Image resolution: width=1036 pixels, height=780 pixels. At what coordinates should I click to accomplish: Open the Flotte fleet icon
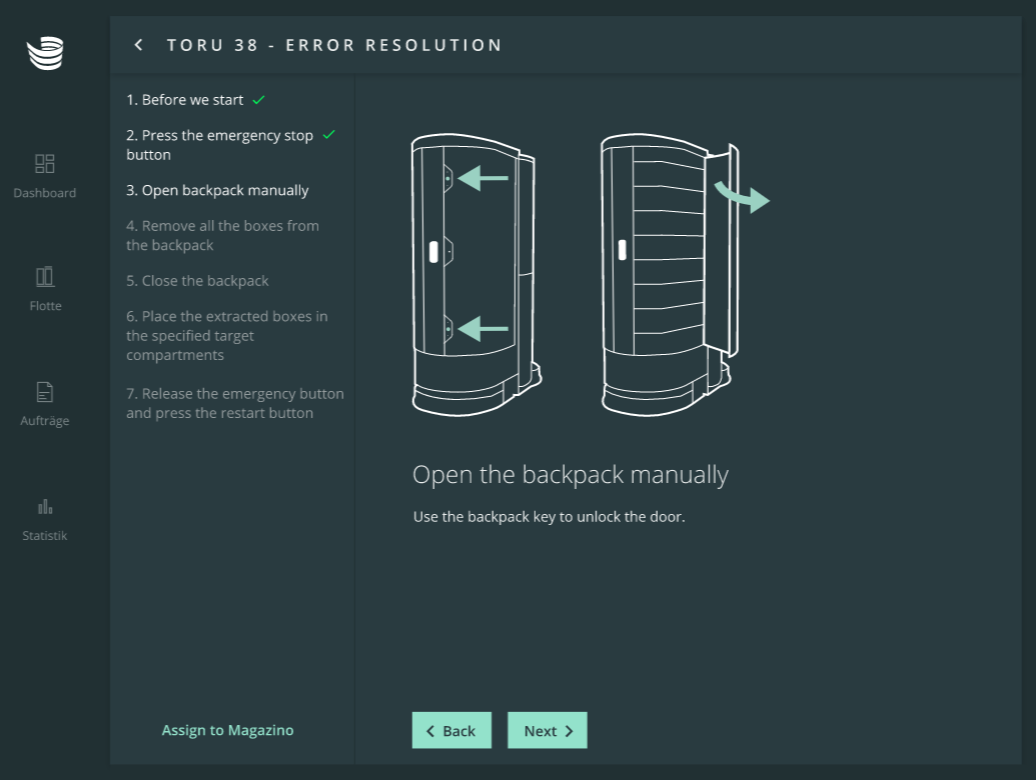coord(45,277)
